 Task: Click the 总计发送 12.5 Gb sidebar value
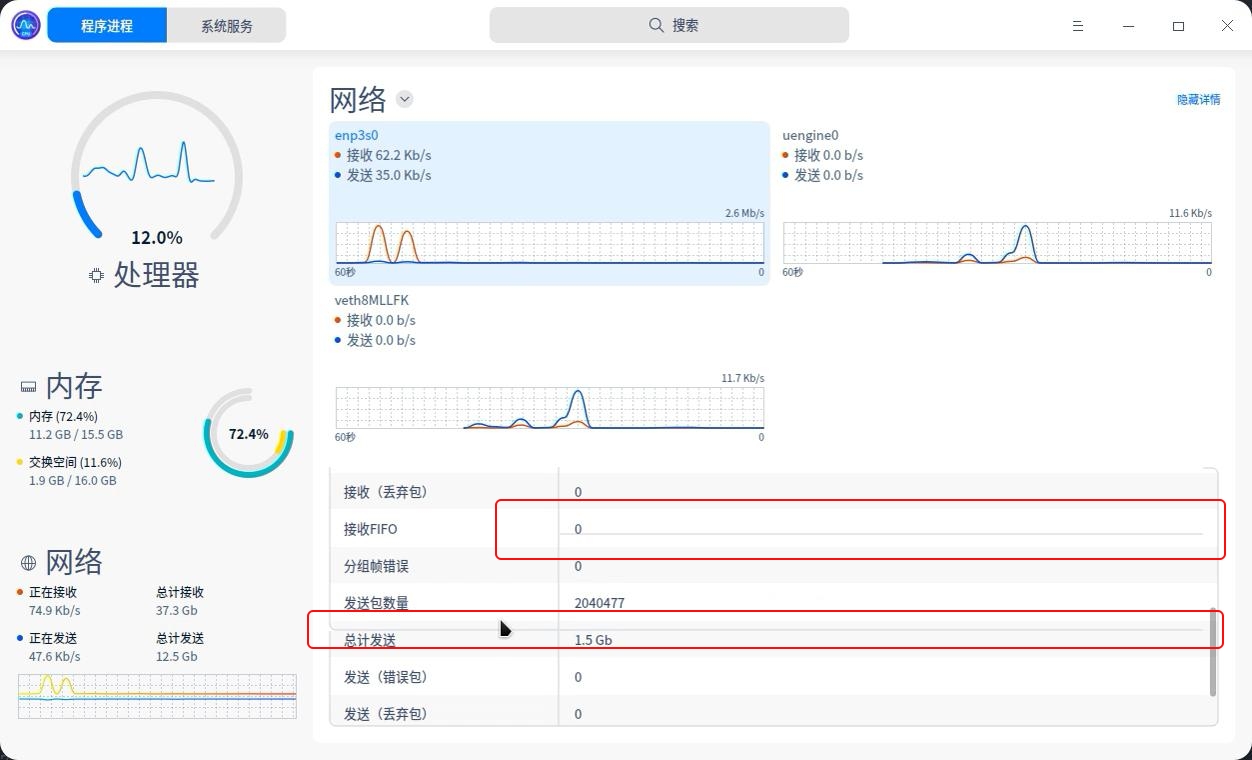coord(176,656)
